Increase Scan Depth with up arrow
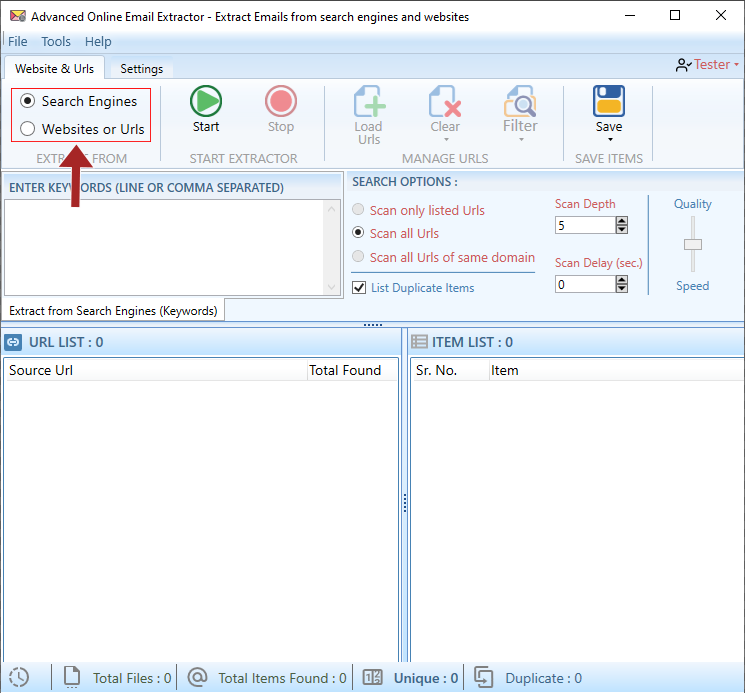 coord(621,221)
